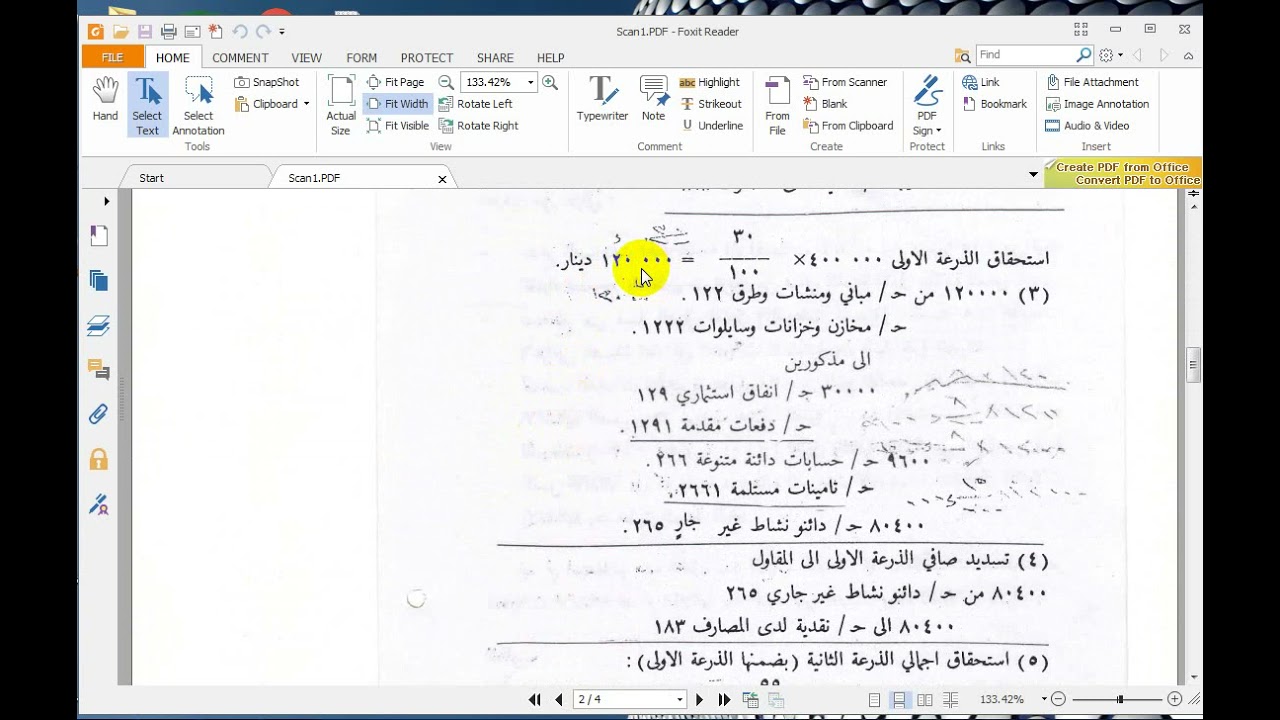Choose the Highlight tool

click(x=710, y=82)
